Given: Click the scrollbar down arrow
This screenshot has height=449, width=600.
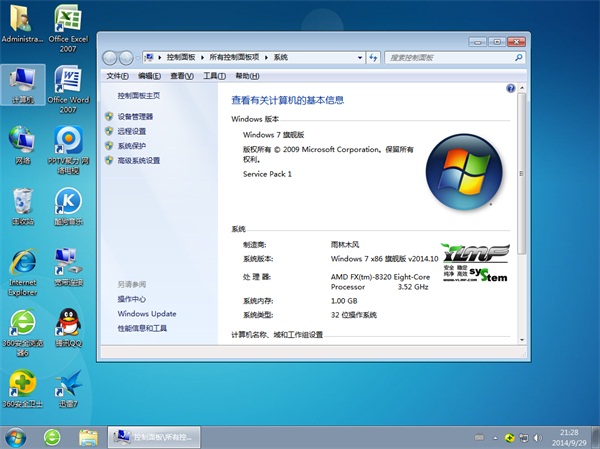Looking at the screenshot, I should pyautogui.click(x=522, y=340).
